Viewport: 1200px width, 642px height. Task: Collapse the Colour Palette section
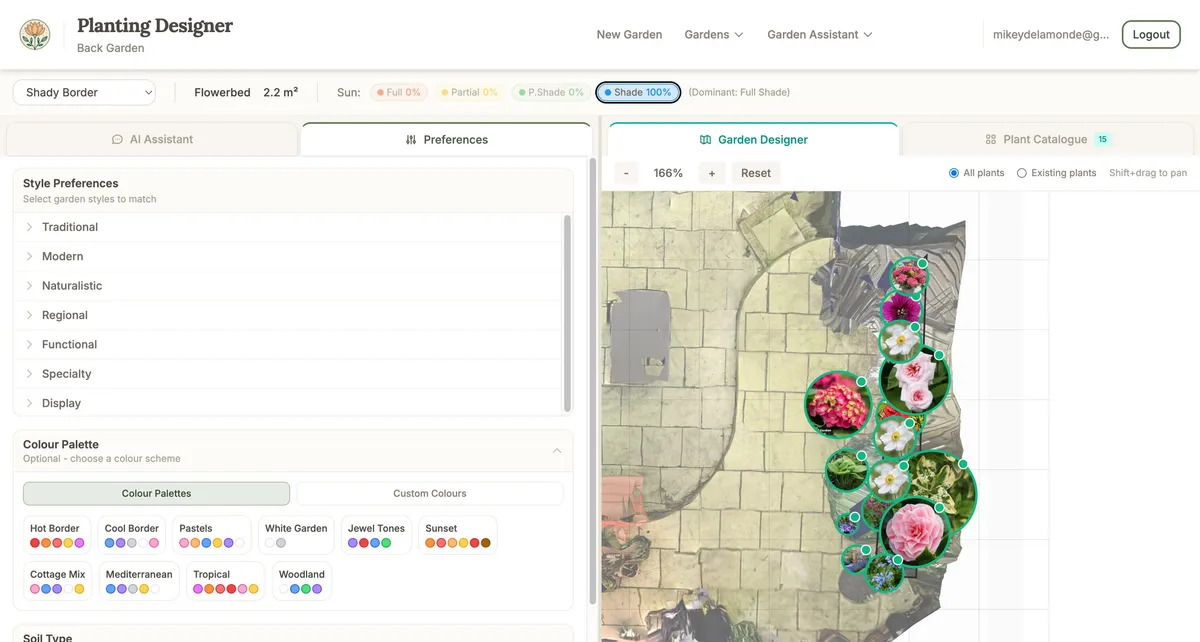(557, 450)
